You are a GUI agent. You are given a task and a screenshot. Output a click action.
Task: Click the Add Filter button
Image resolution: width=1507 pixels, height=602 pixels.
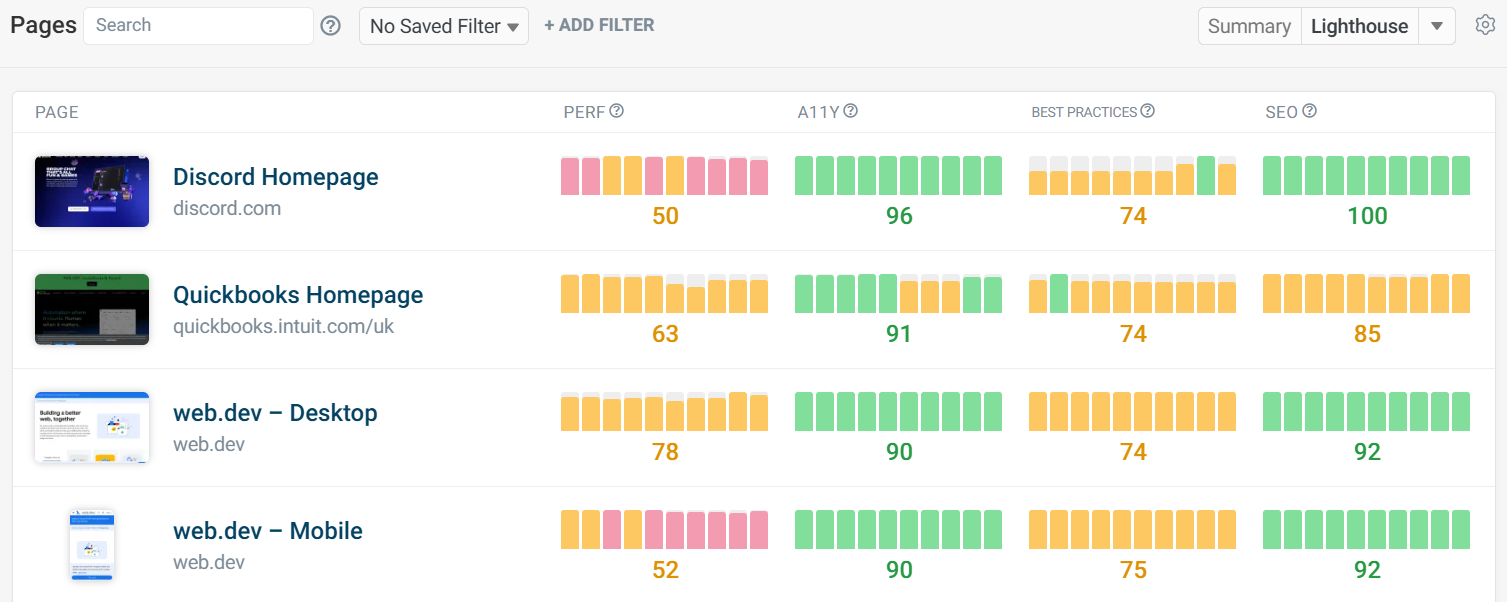[599, 25]
